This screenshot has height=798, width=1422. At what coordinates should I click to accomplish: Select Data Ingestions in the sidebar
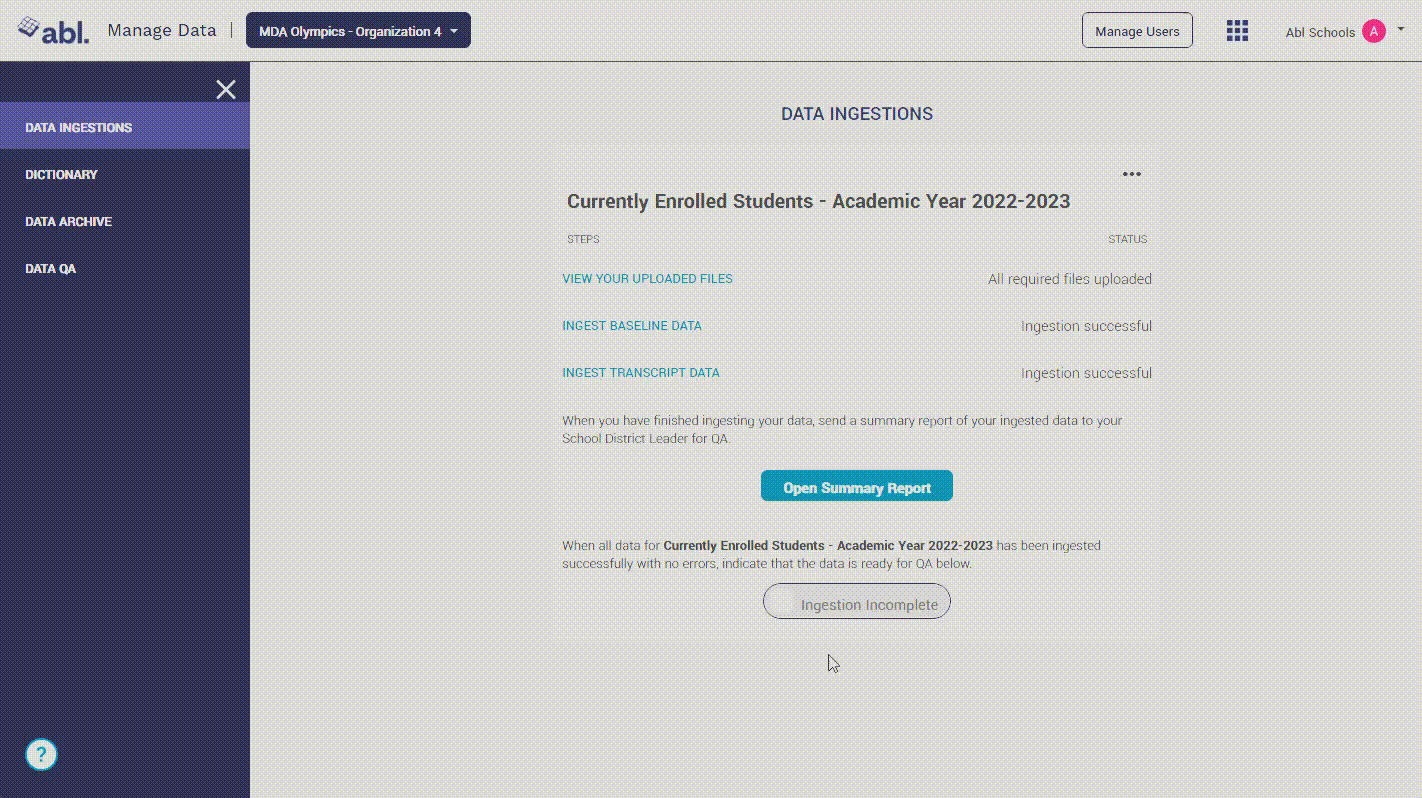tap(79, 128)
